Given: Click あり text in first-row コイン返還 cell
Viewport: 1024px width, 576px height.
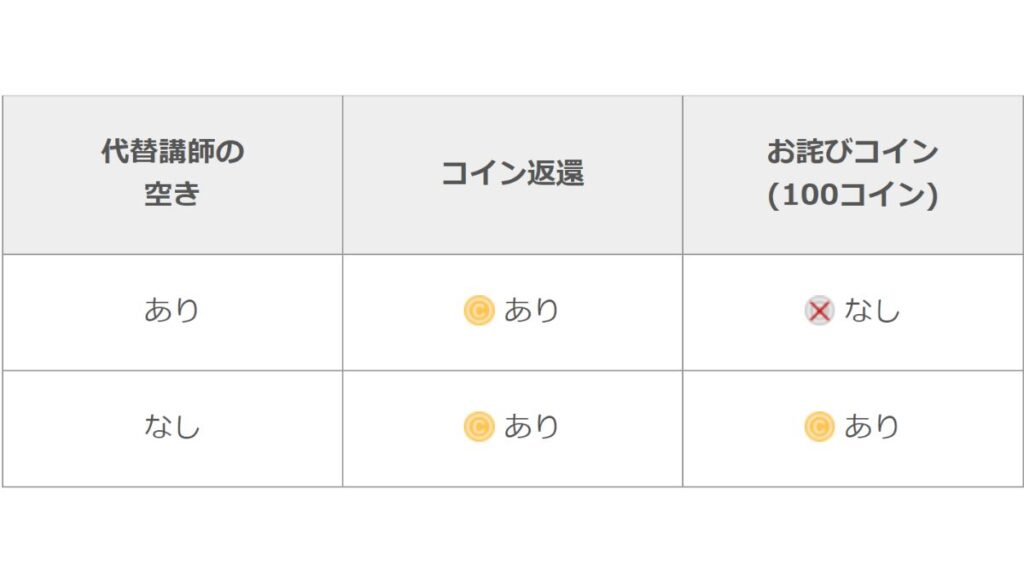Looking at the screenshot, I should [x=531, y=310].
